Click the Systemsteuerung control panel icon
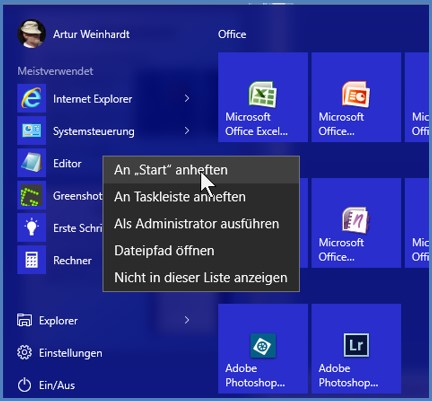The height and width of the screenshot is (401, 432). pos(32,131)
